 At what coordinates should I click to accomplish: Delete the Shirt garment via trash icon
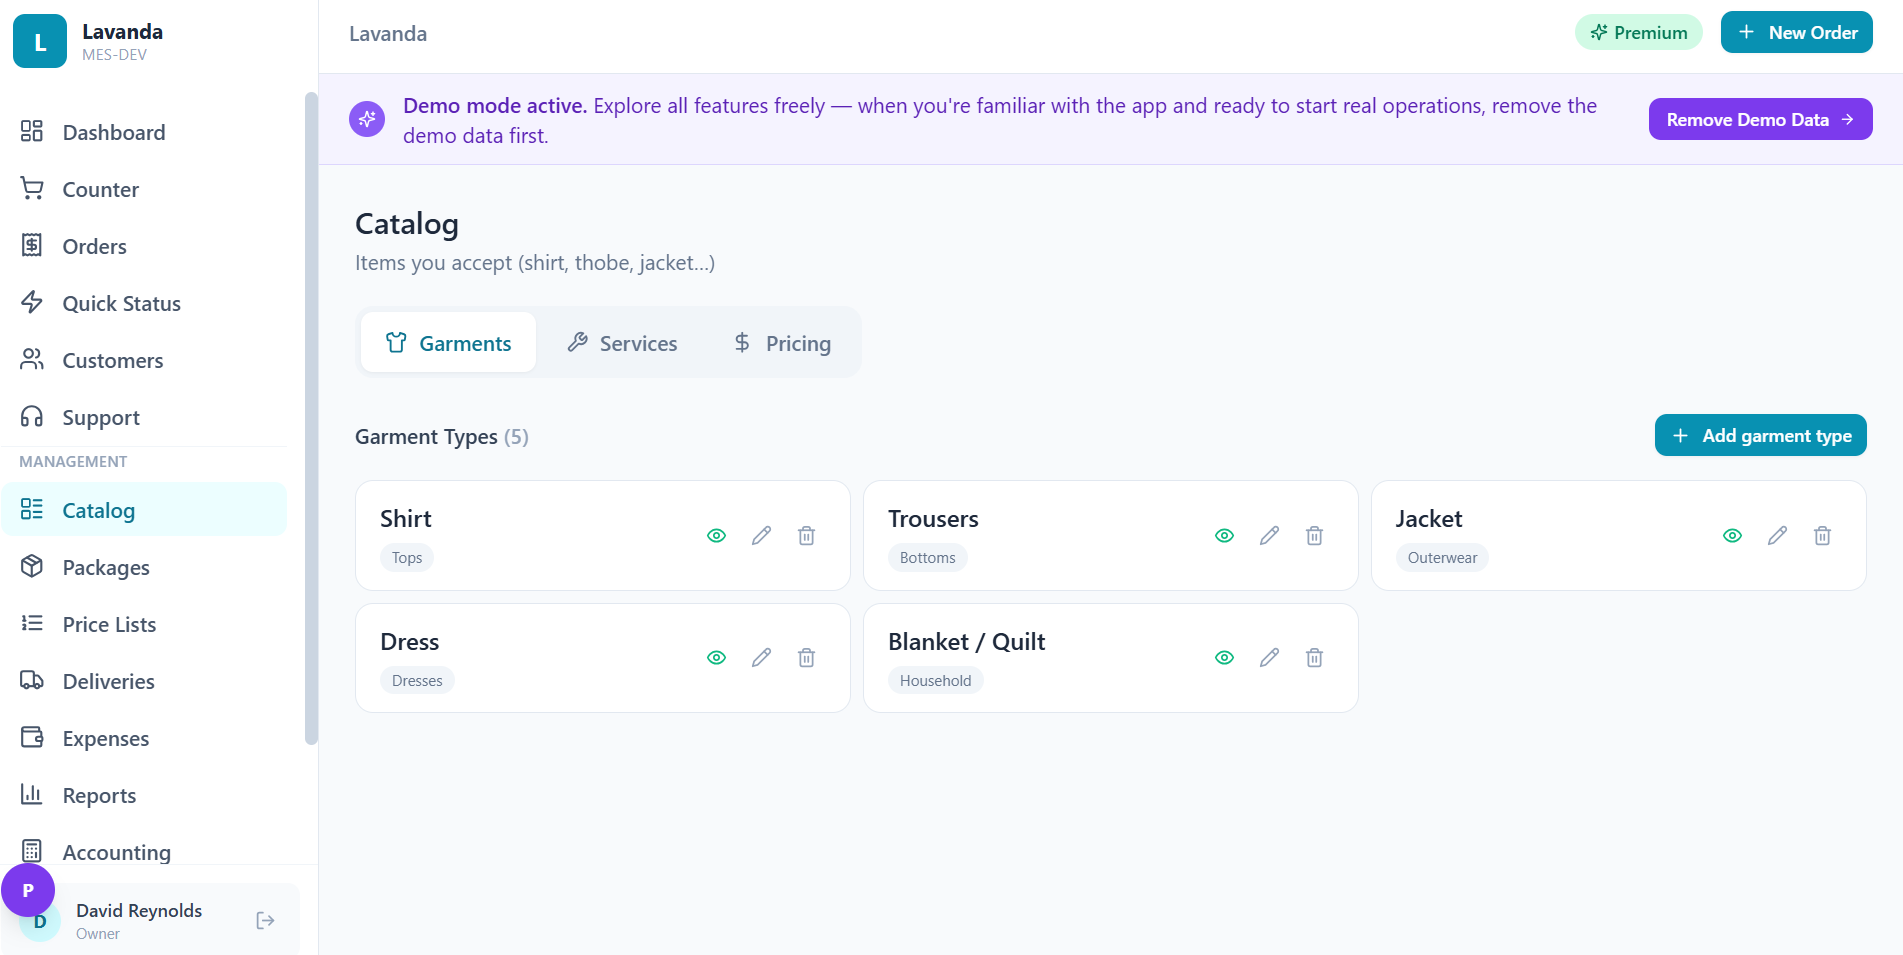coord(806,536)
